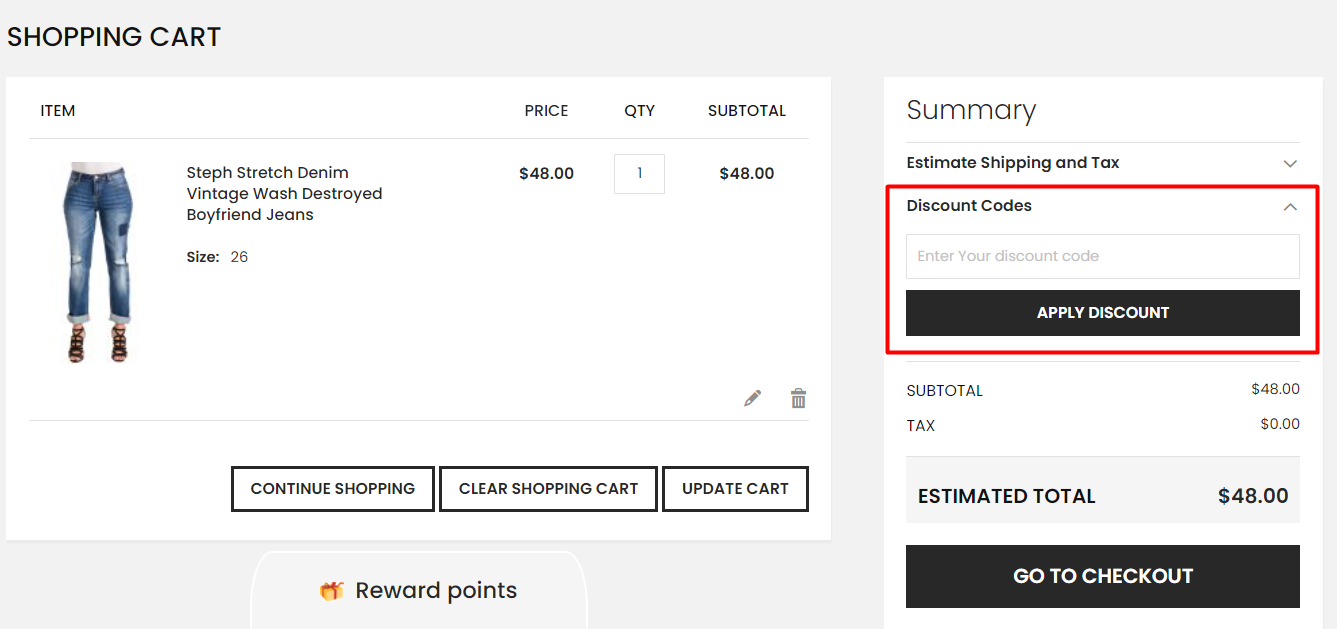
Task: Click the PRICE column header
Action: coord(546,111)
